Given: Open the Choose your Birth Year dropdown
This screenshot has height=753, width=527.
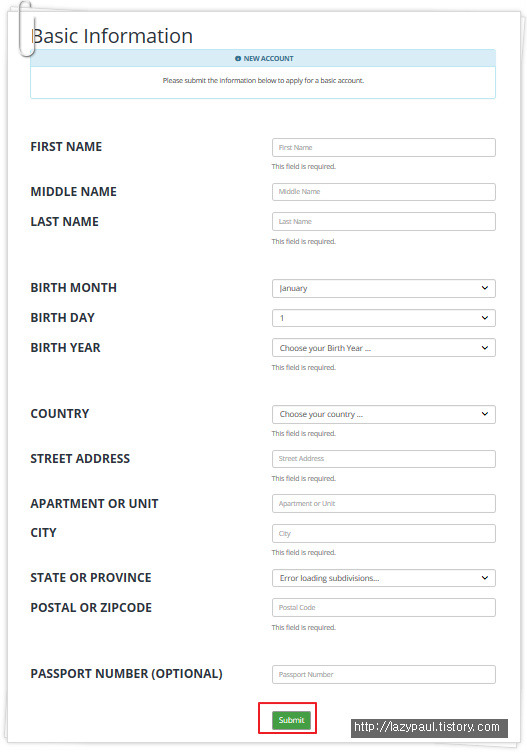Looking at the screenshot, I should (x=383, y=348).
